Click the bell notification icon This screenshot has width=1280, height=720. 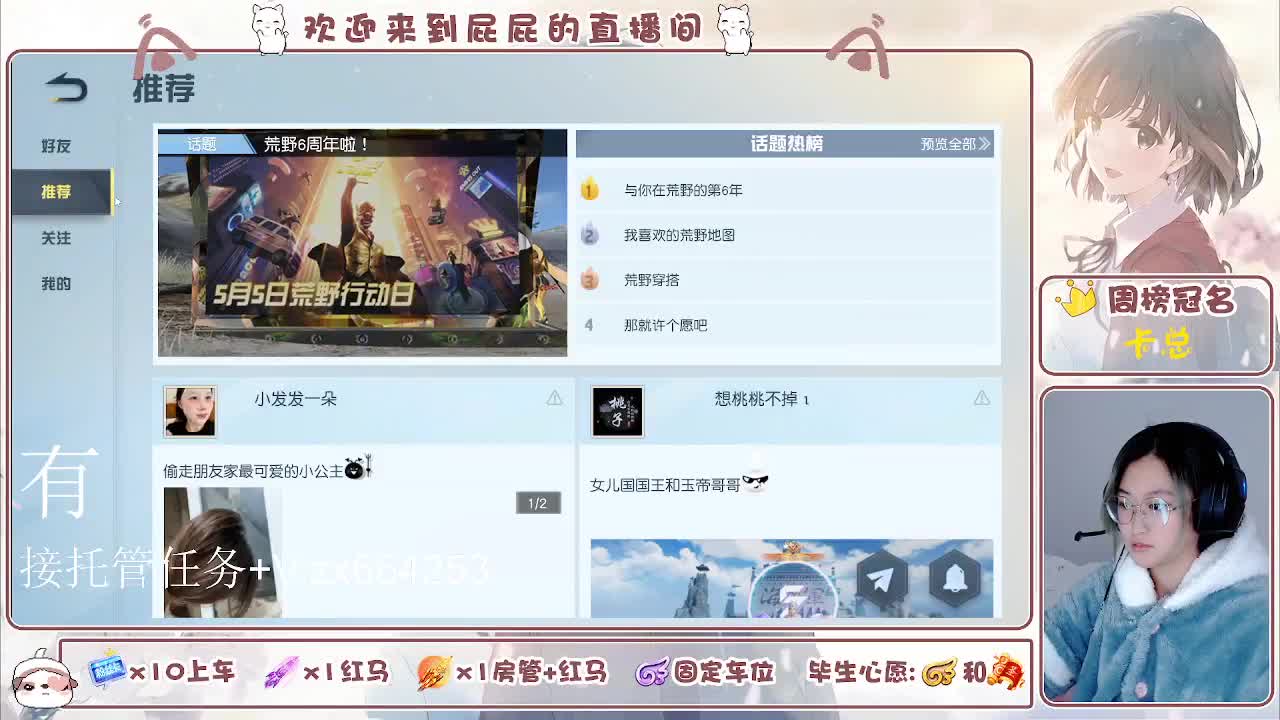click(x=955, y=577)
